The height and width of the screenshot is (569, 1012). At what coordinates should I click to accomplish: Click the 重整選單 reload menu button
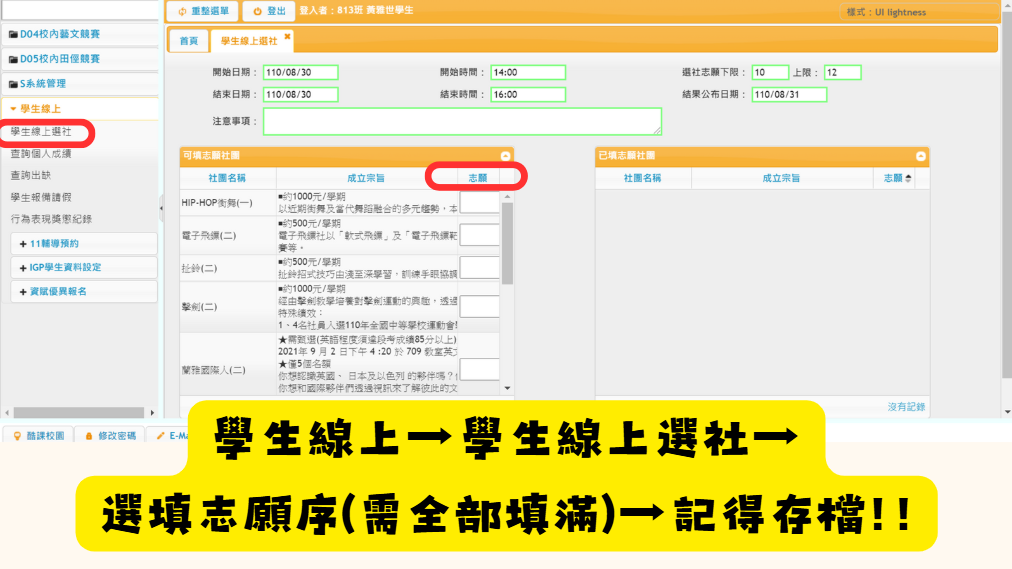[202, 11]
